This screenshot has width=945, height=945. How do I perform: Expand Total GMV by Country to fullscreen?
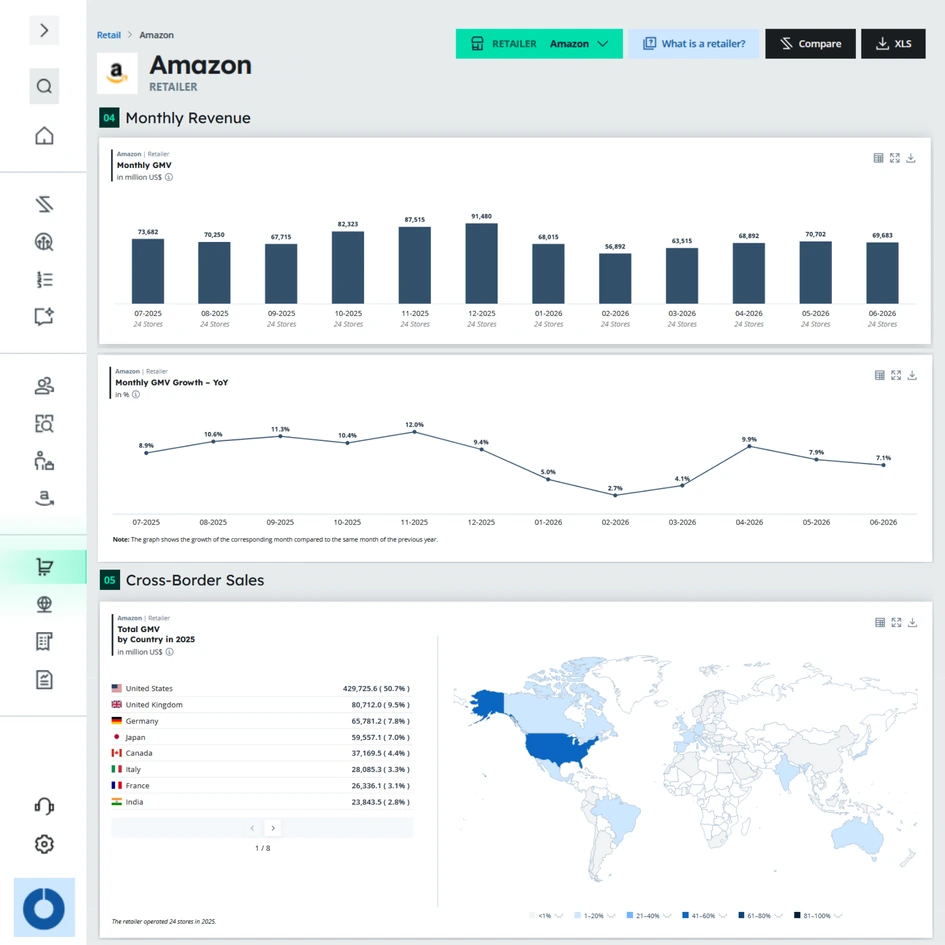(896, 623)
